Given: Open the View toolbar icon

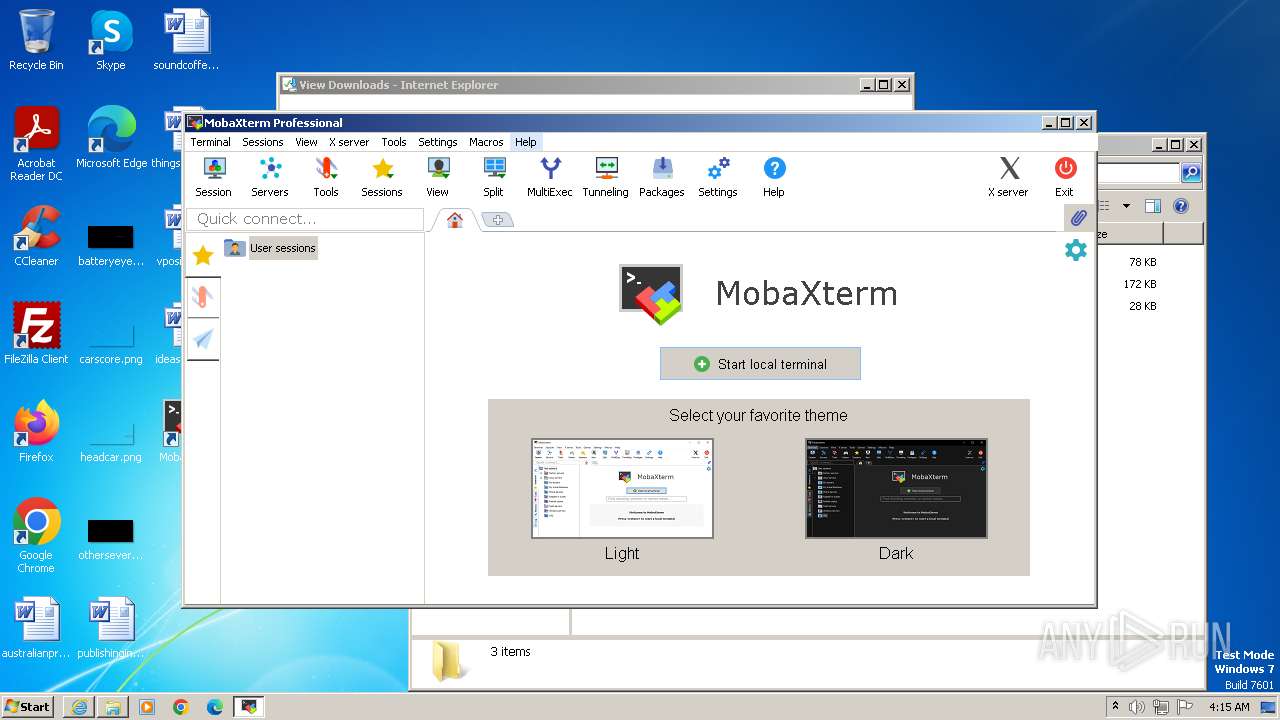Looking at the screenshot, I should point(438,178).
